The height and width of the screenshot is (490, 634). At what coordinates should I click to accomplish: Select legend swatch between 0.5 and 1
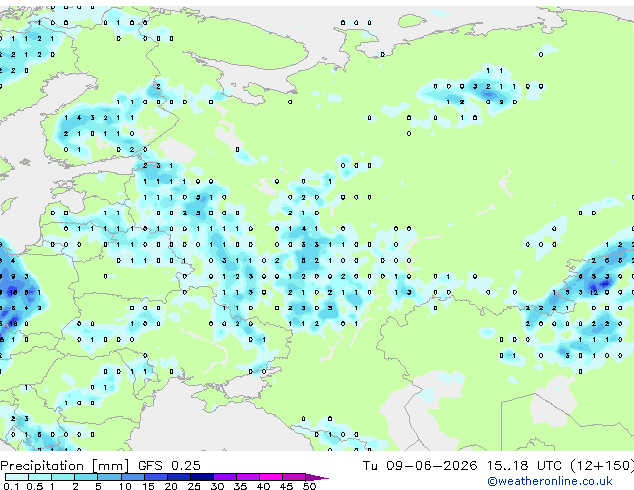40,477
